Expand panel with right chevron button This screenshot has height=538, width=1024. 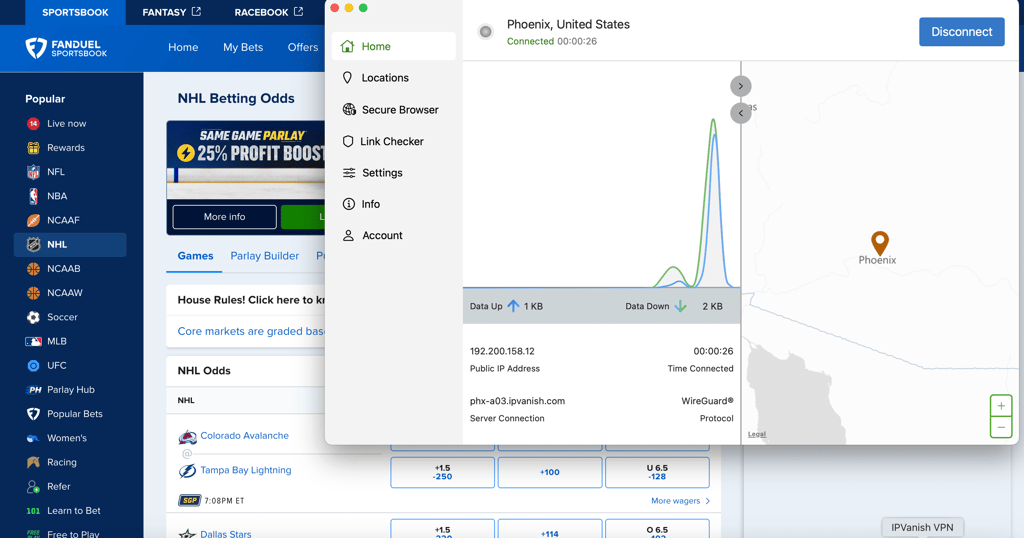(x=741, y=86)
